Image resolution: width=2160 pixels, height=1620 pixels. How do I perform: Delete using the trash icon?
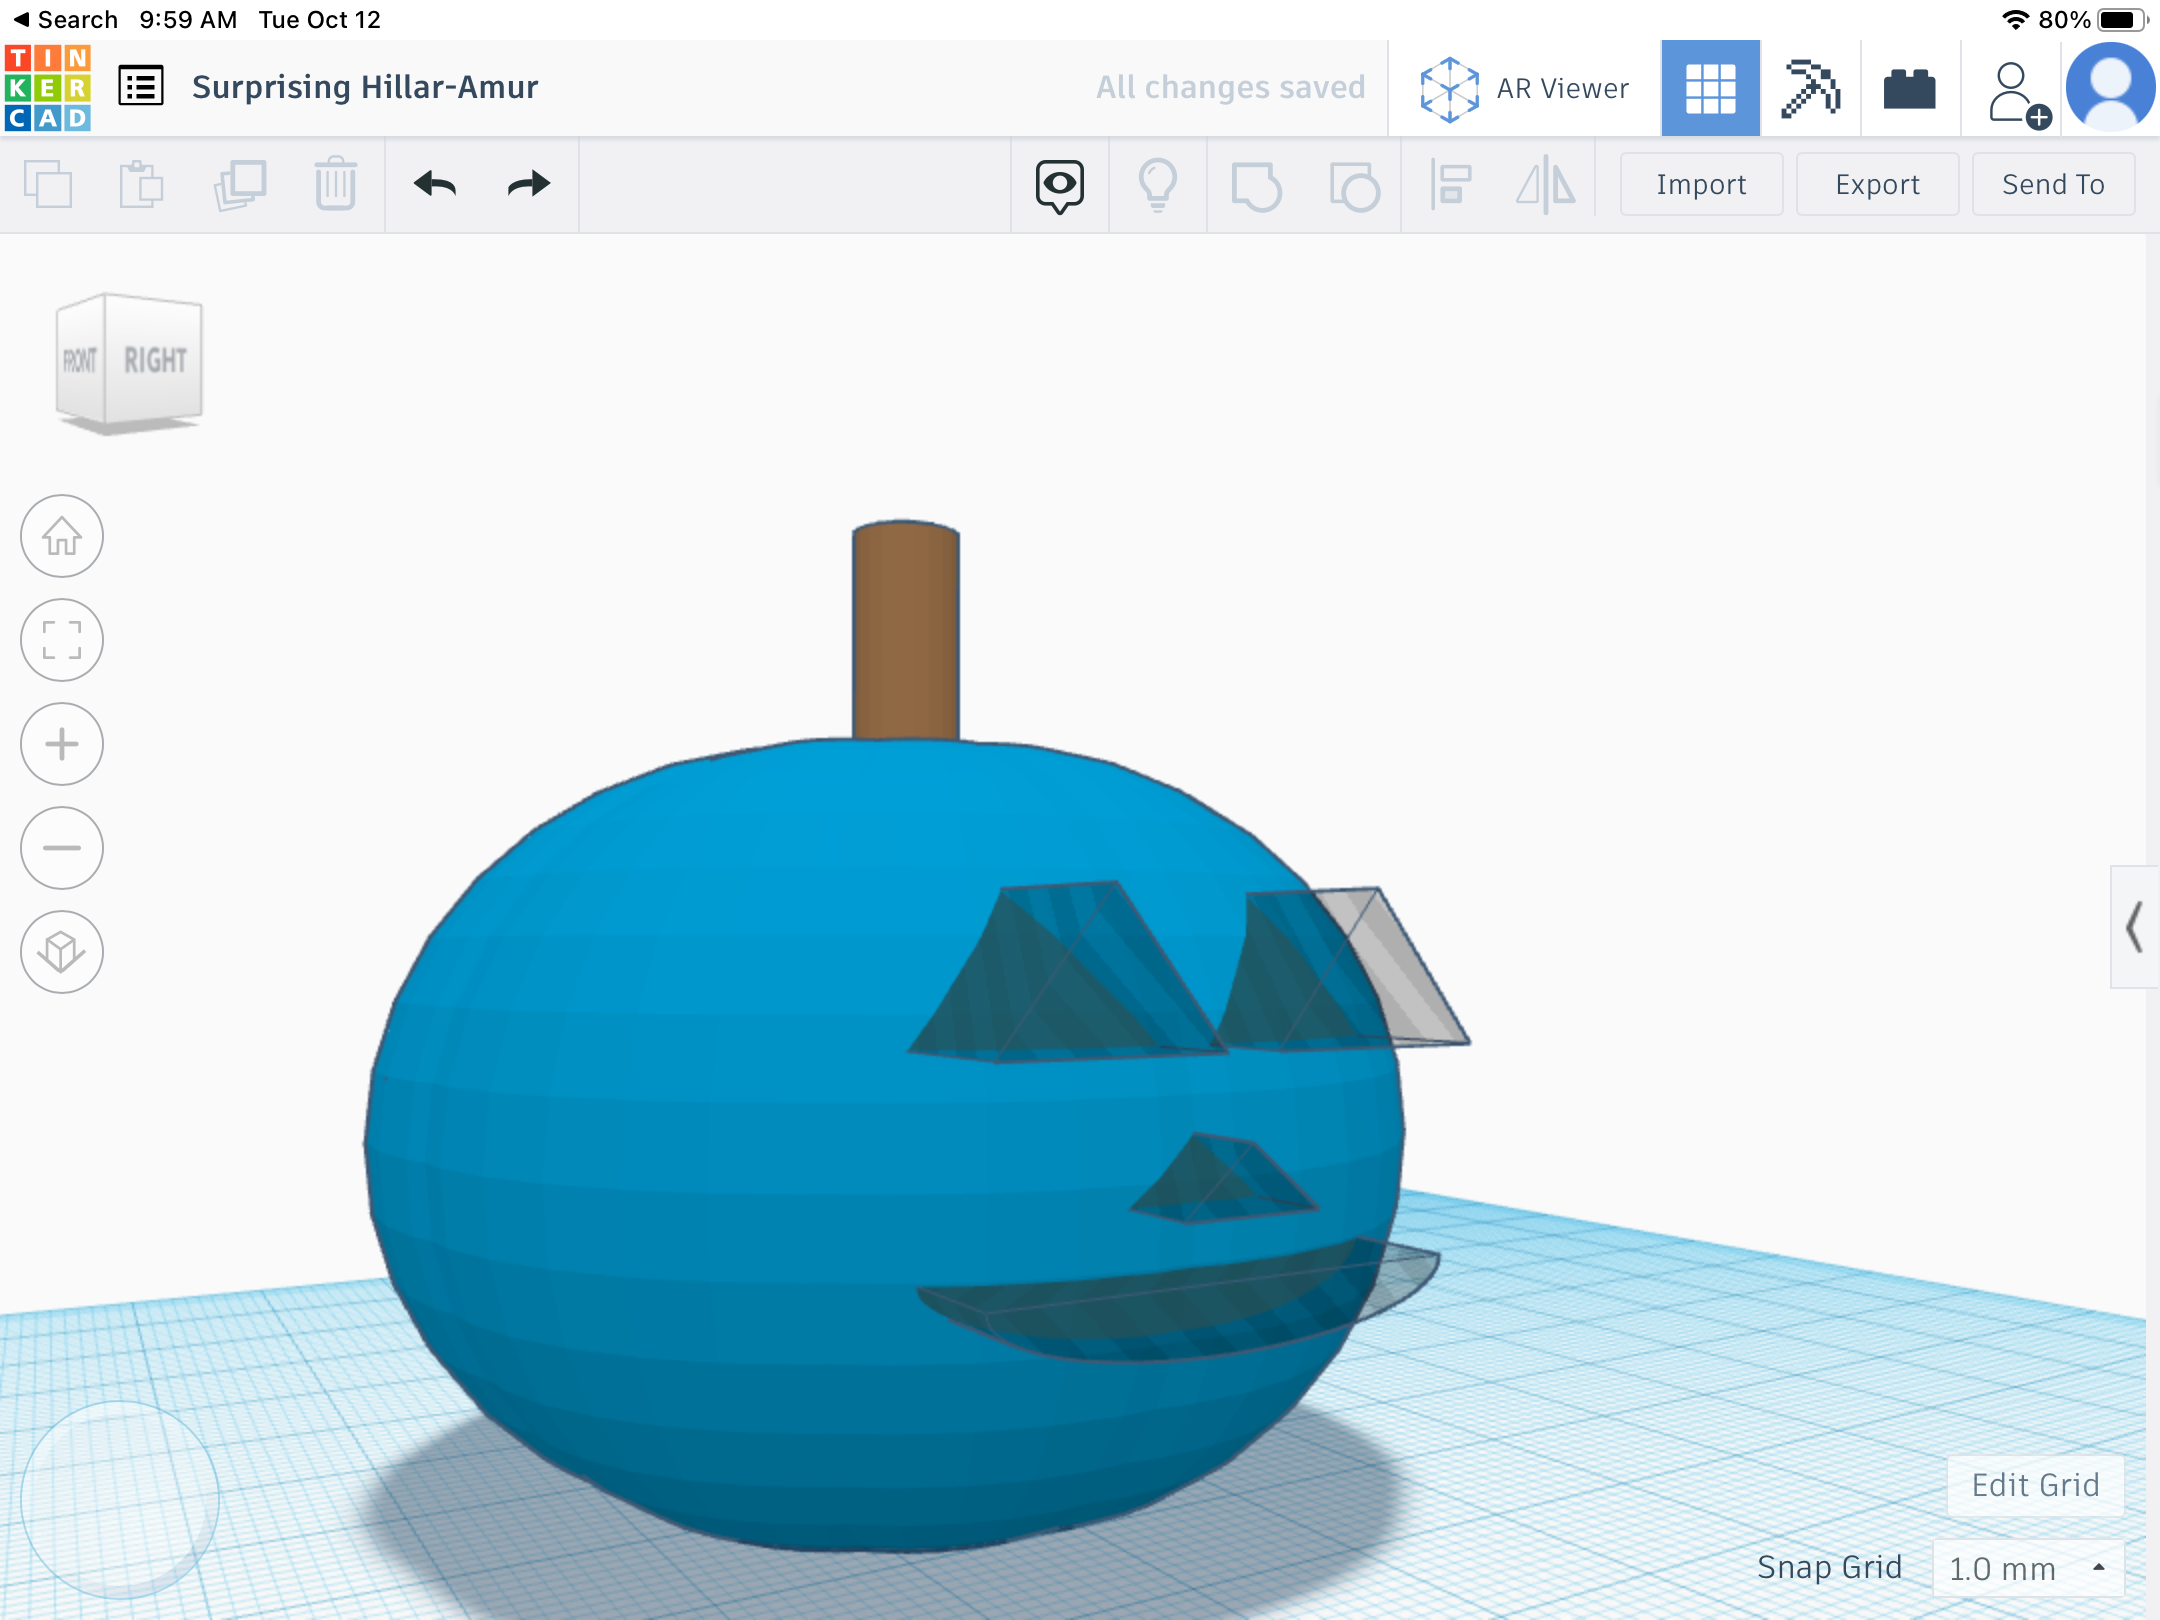(x=335, y=184)
